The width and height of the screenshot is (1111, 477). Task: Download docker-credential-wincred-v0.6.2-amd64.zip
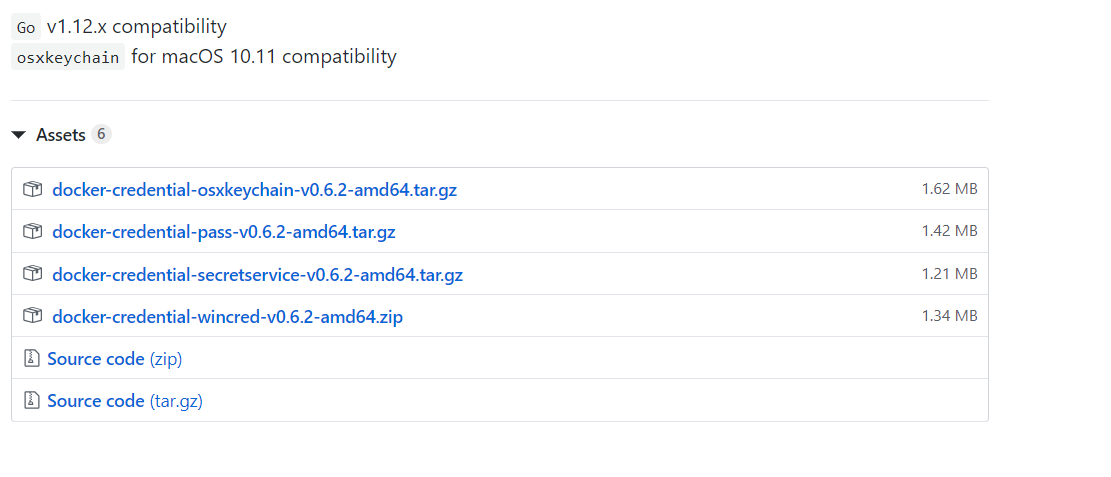(227, 317)
